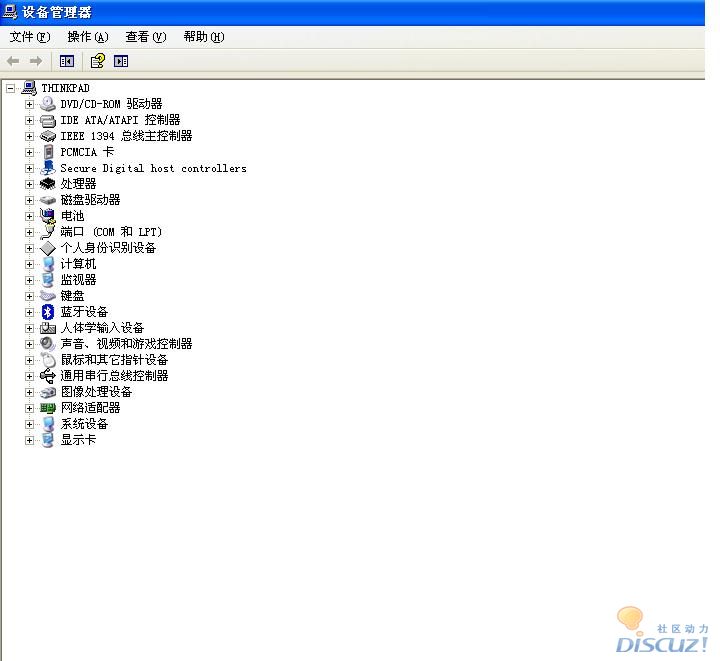Select the 计算机 label

click(x=79, y=264)
